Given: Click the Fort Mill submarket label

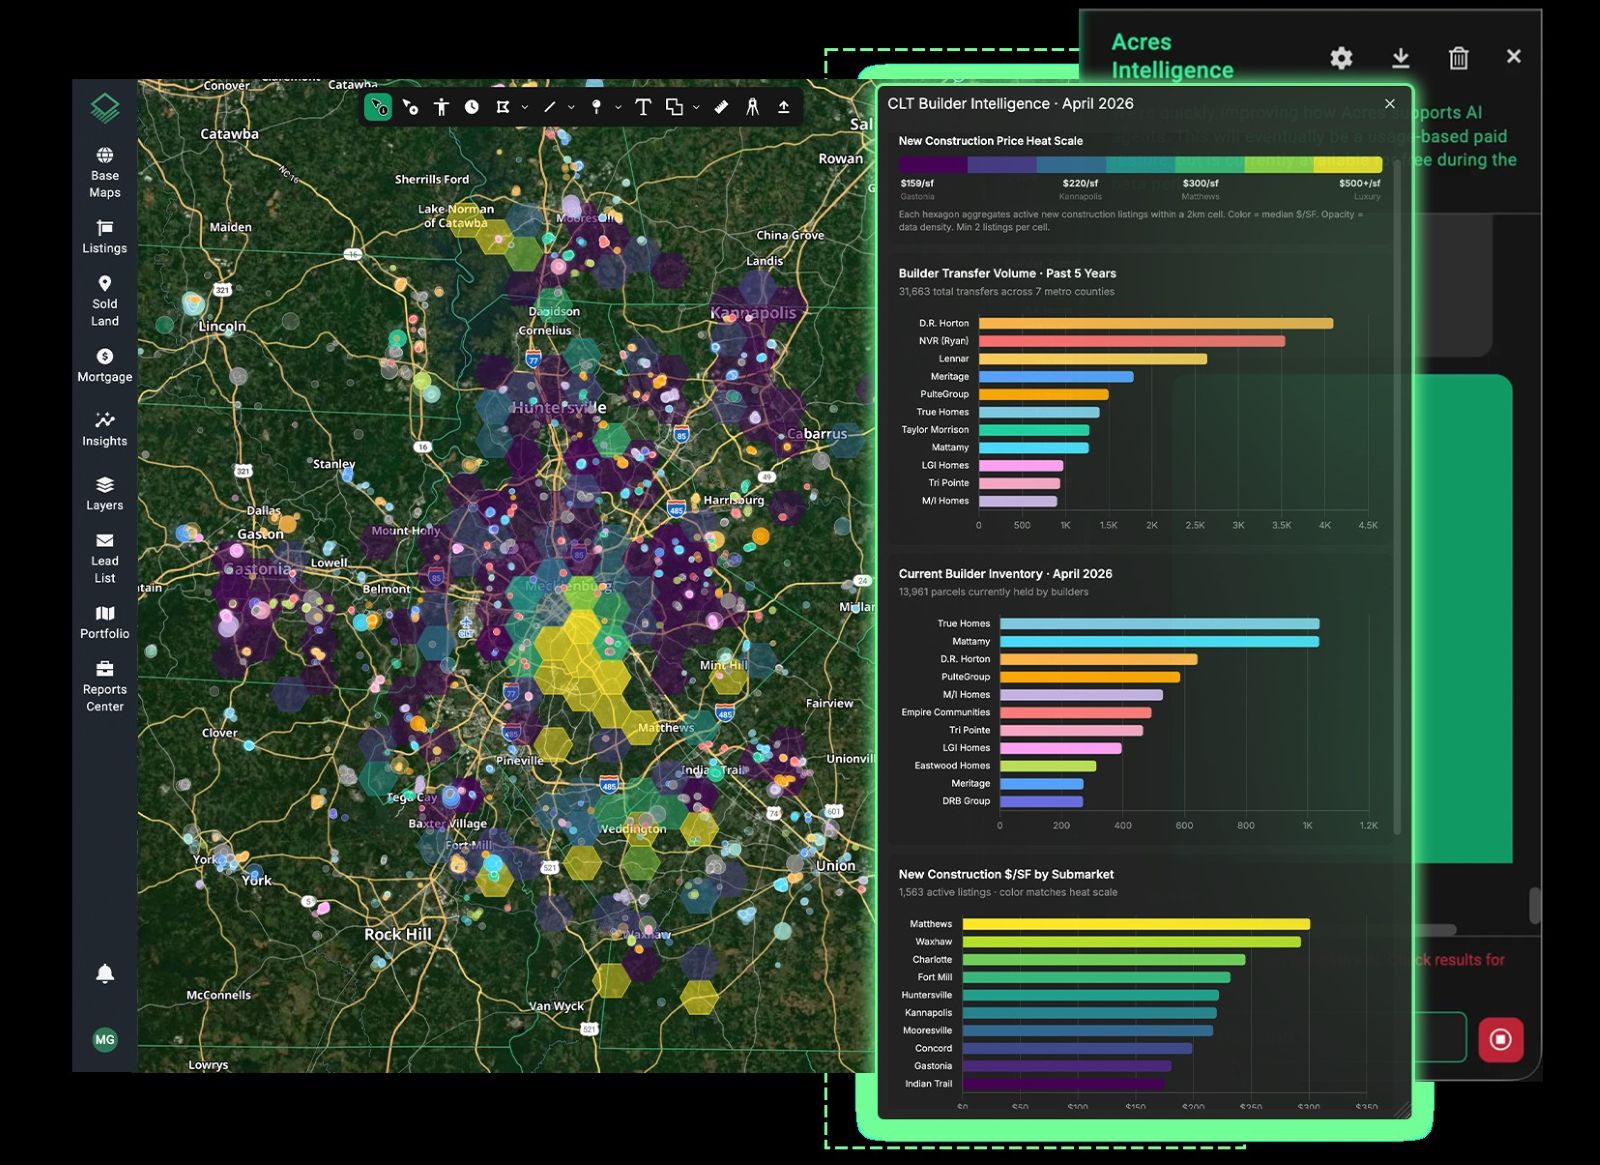Looking at the screenshot, I should [x=935, y=978].
